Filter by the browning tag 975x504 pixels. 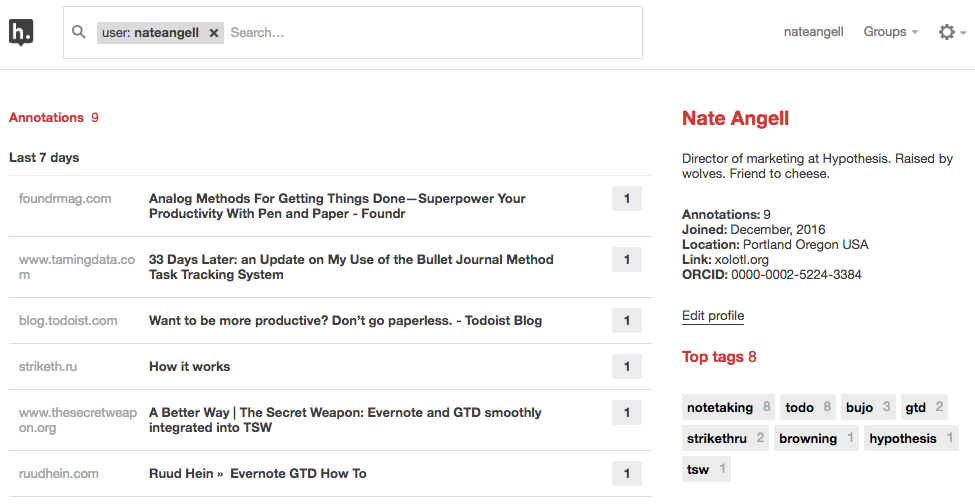pyautogui.click(x=816, y=438)
